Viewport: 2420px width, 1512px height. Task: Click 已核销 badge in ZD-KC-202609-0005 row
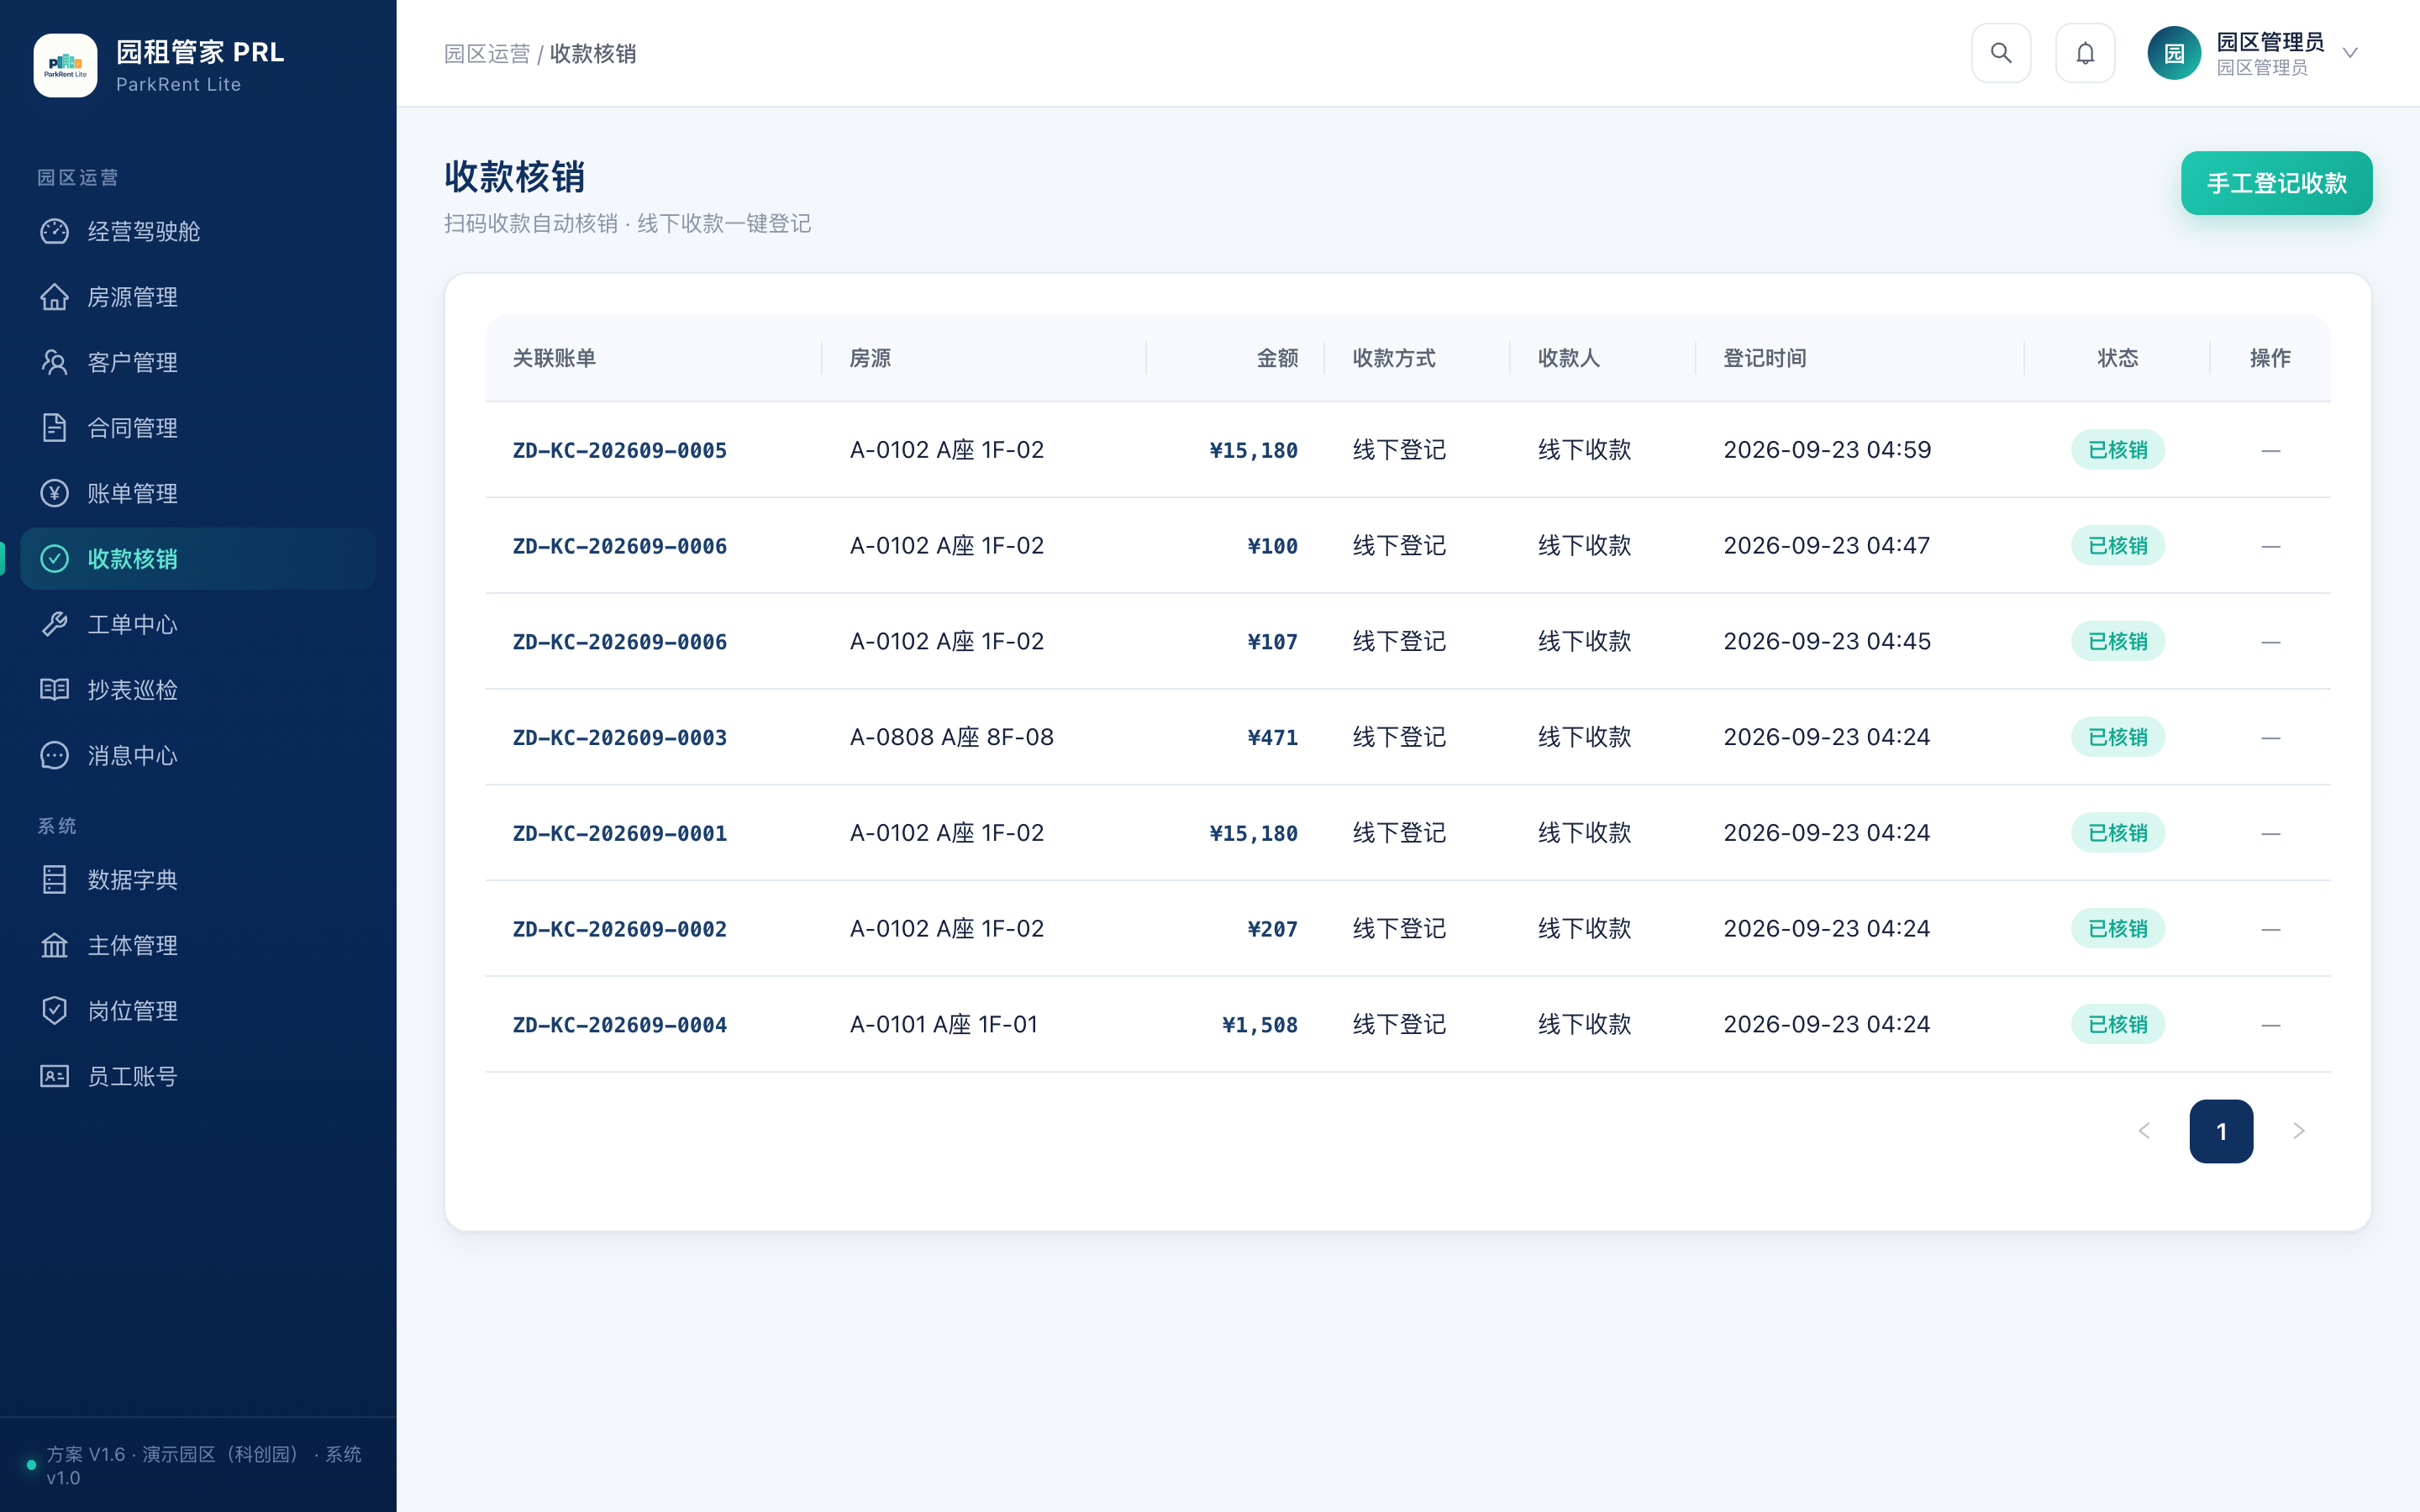click(2118, 450)
